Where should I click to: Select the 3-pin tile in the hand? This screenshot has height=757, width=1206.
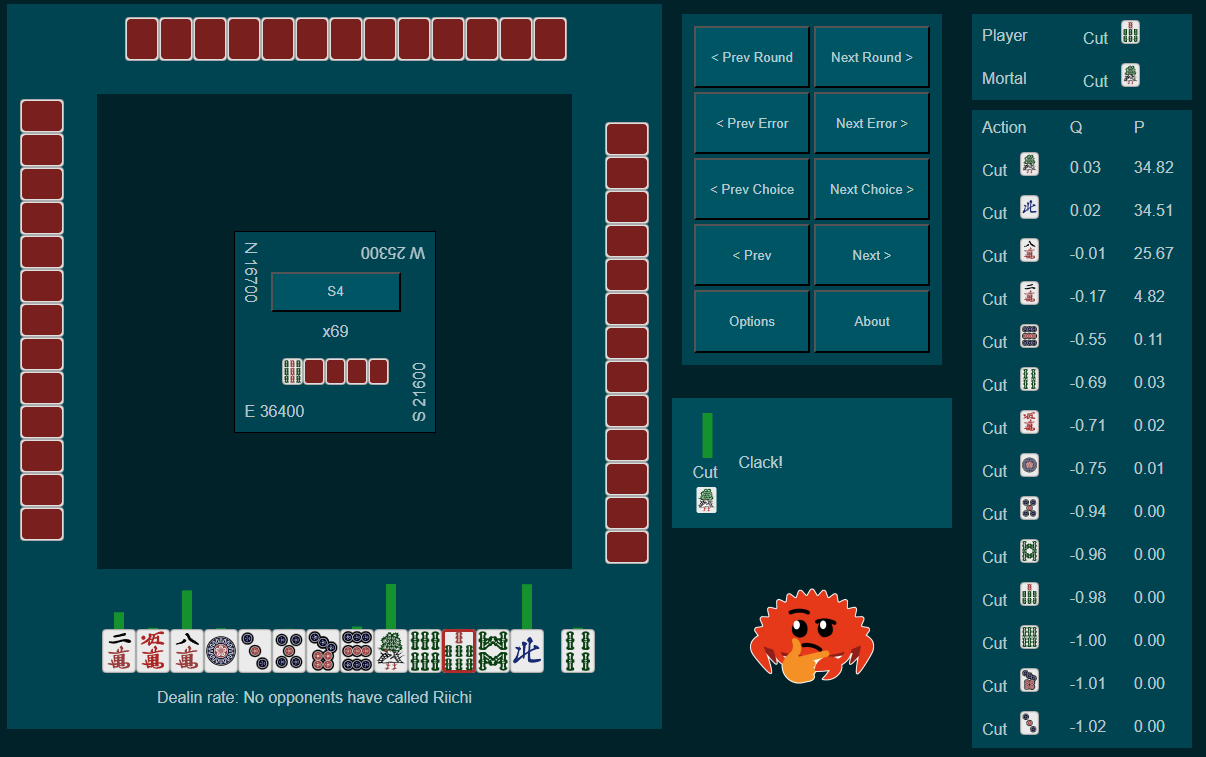255,651
